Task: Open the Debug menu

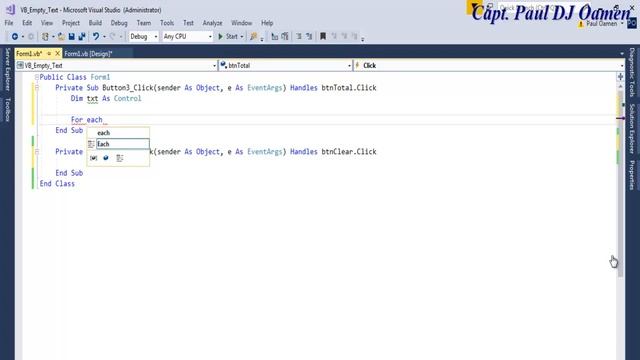Action: 119,23
